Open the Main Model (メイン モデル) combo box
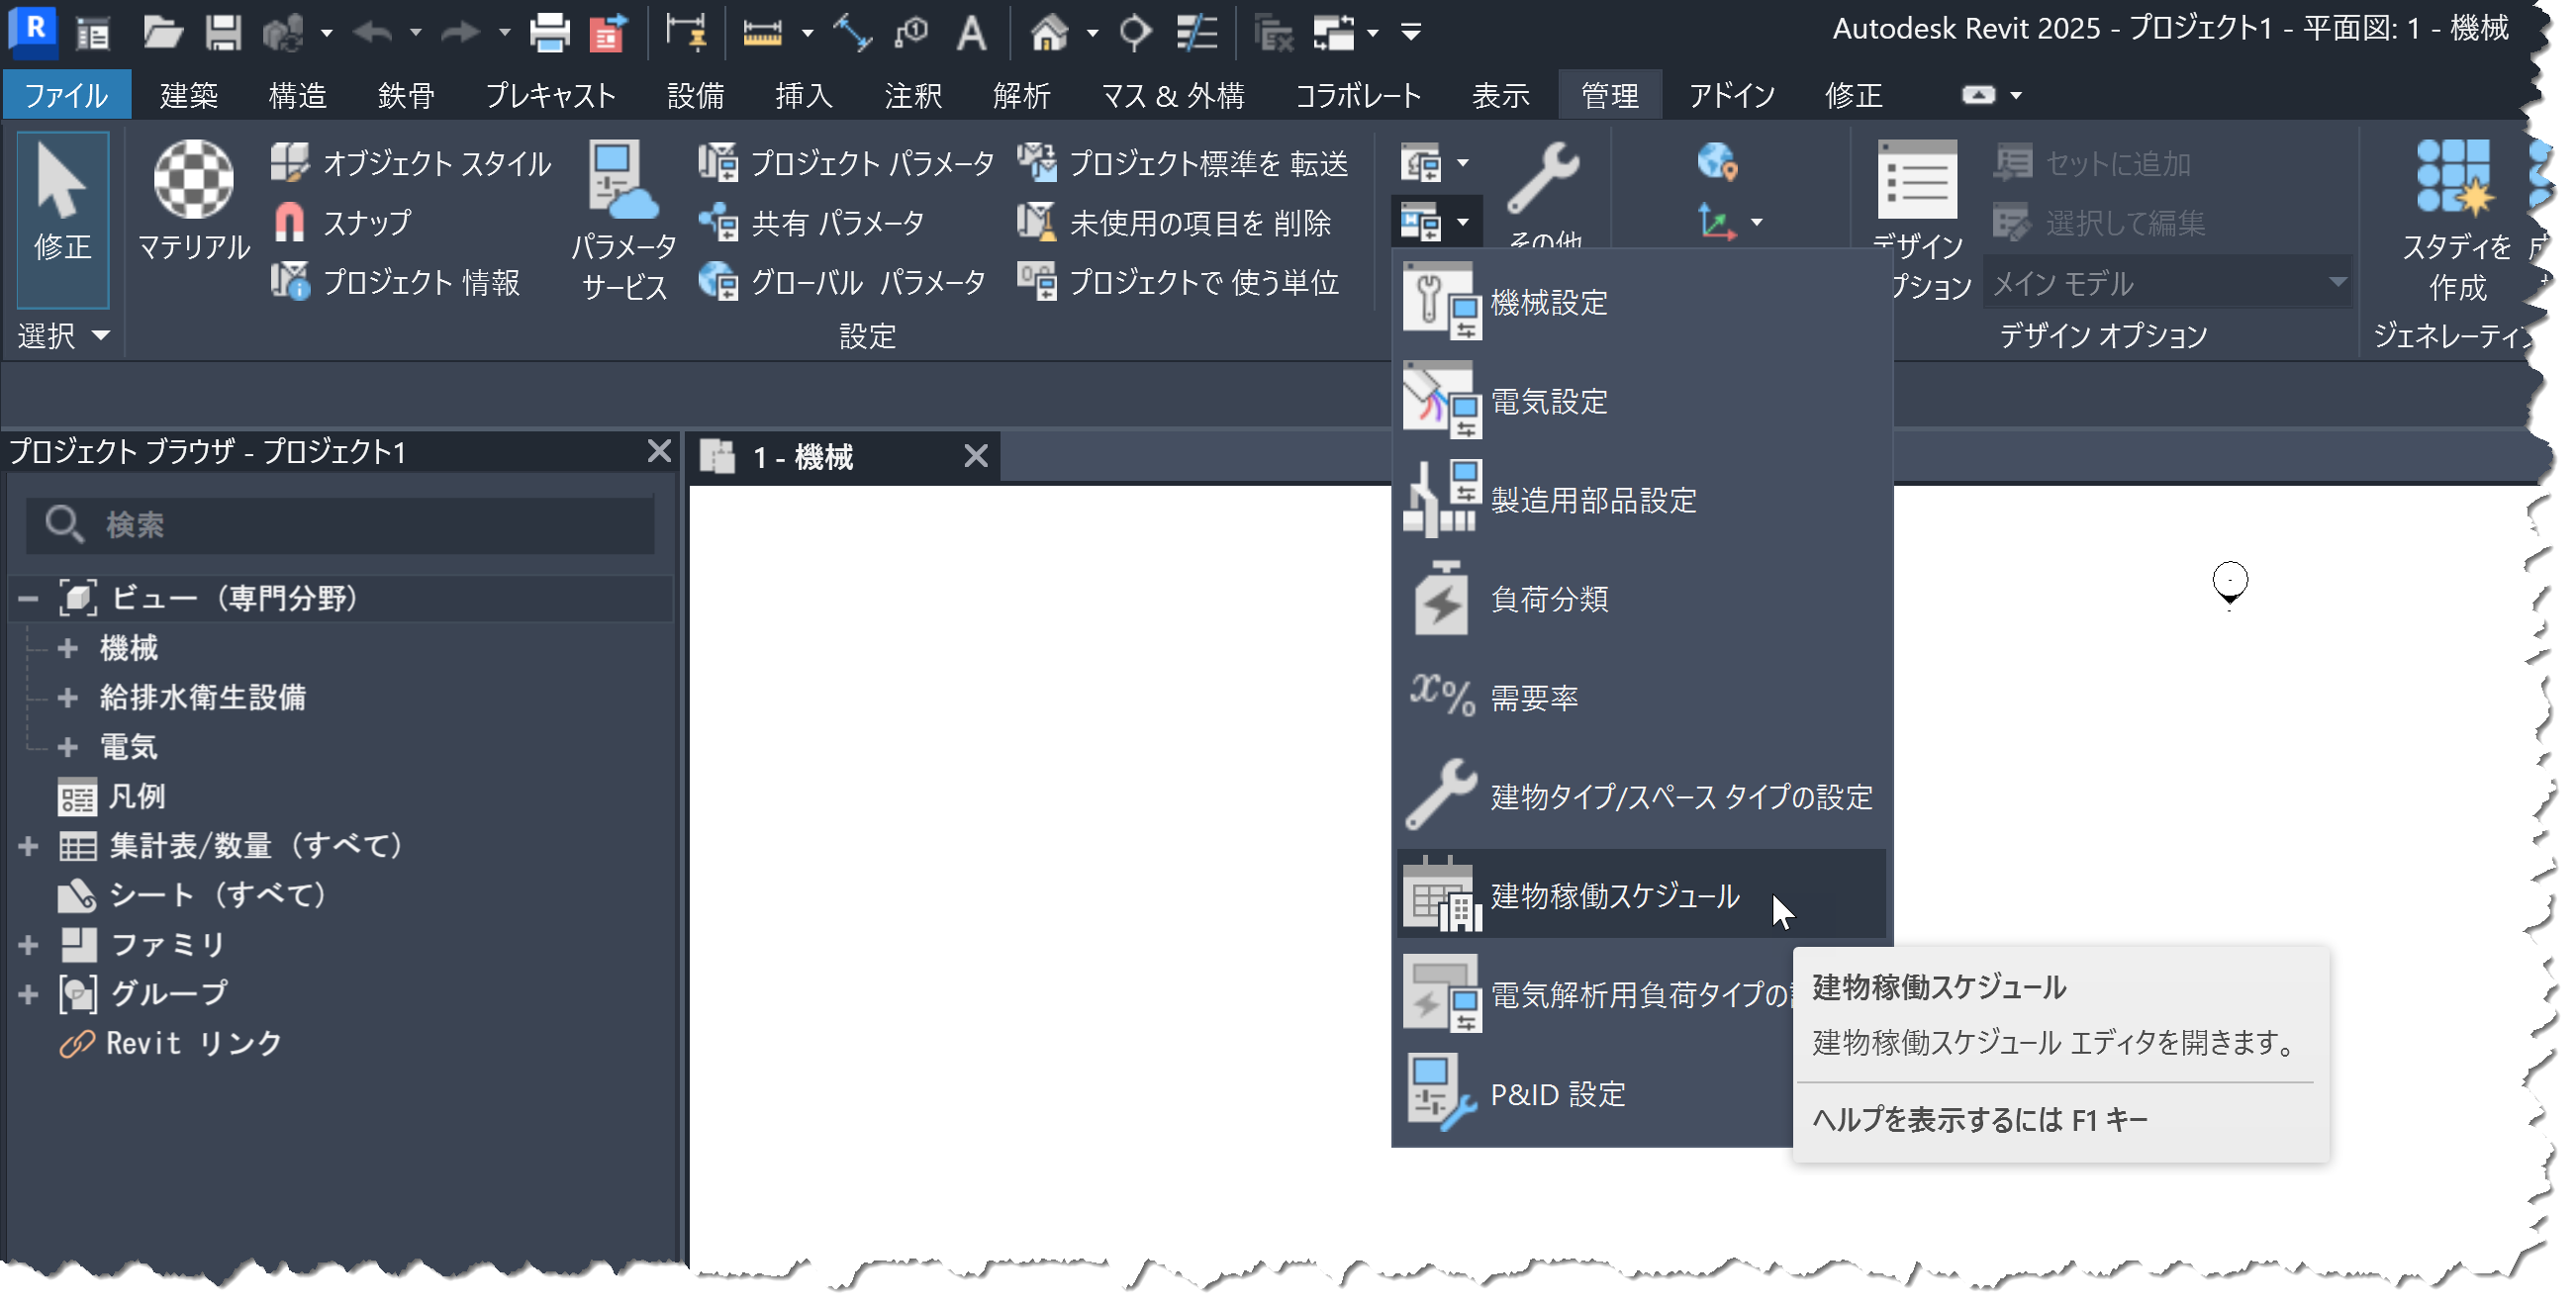The width and height of the screenshot is (2576, 1307). click(2166, 283)
